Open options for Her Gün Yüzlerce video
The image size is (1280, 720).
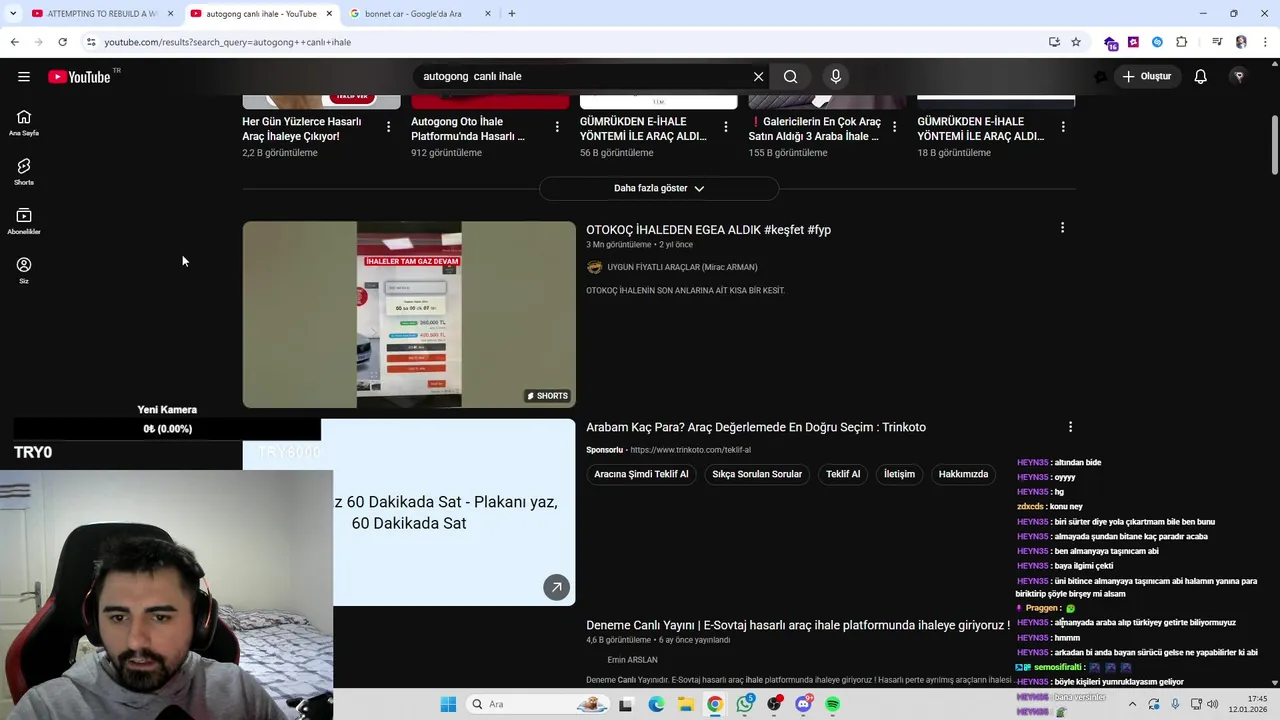click(x=389, y=127)
